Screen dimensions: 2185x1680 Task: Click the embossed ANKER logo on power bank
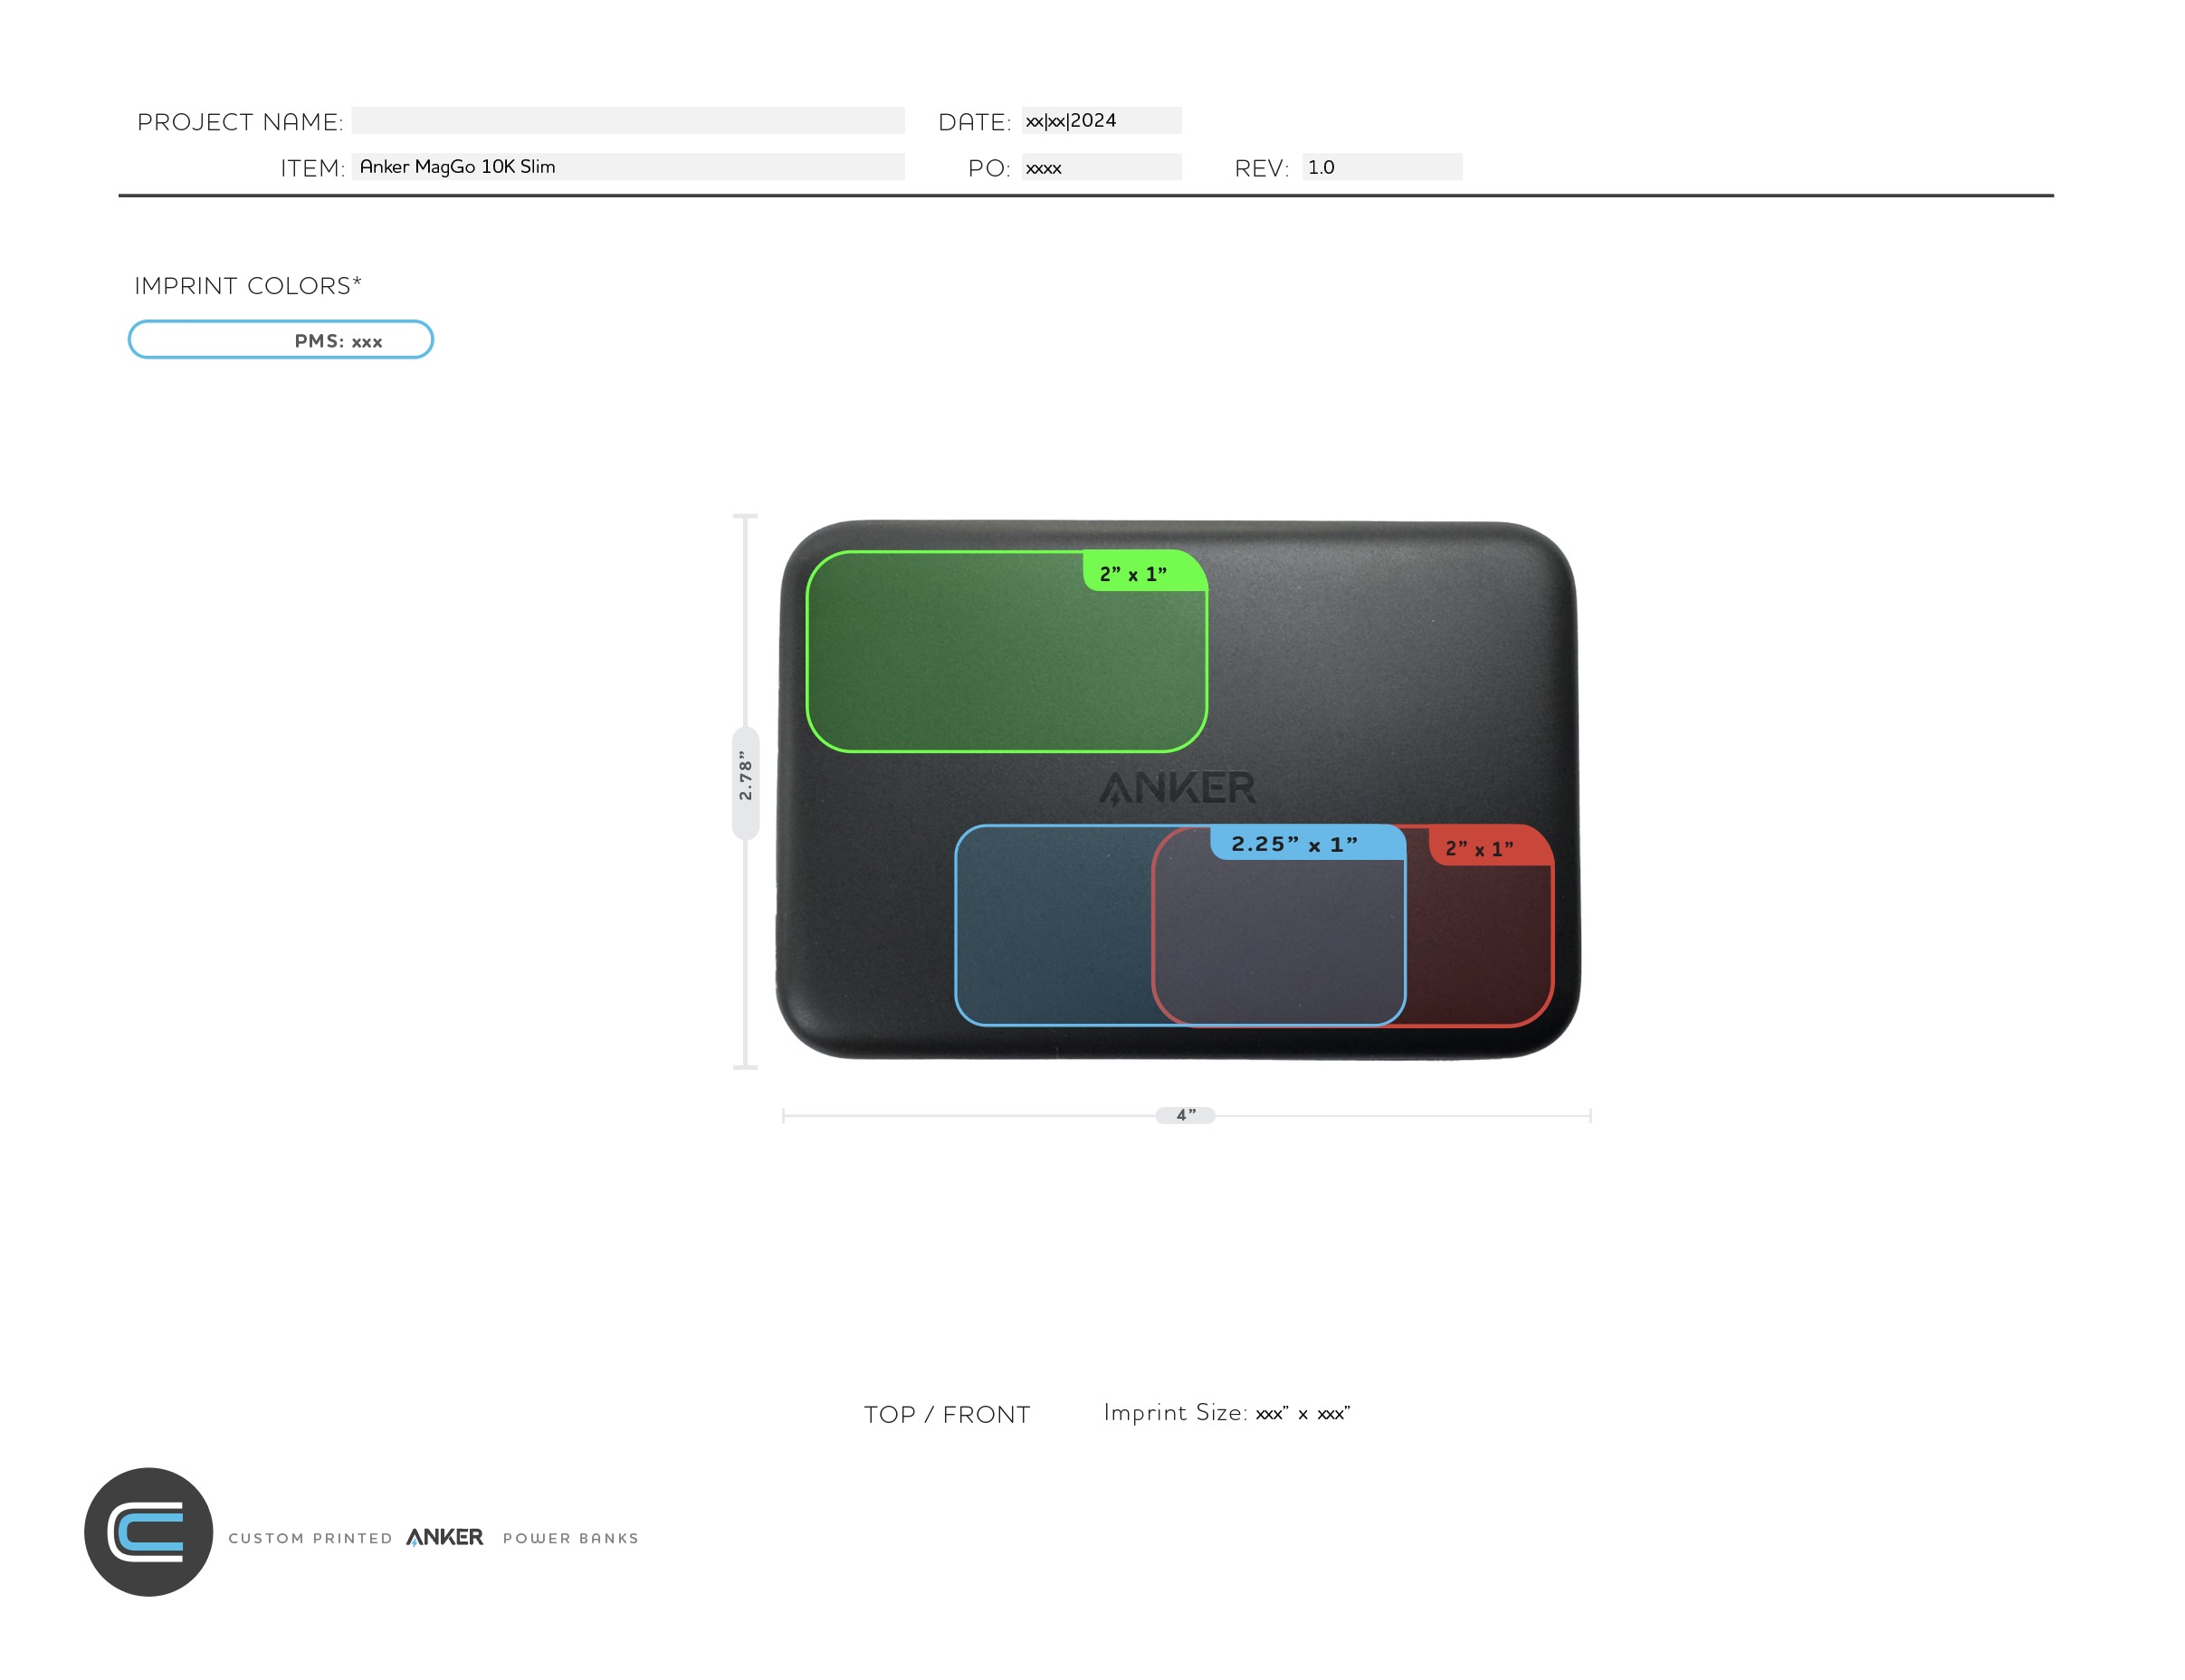coord(1178,788)
